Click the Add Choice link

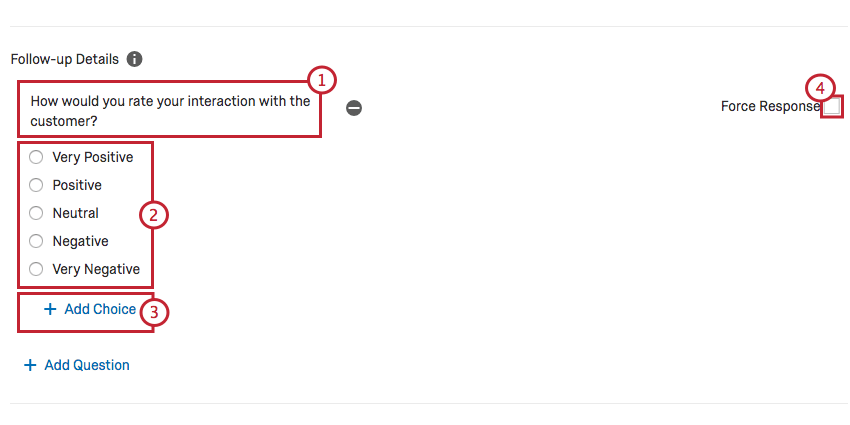point(100,310)
